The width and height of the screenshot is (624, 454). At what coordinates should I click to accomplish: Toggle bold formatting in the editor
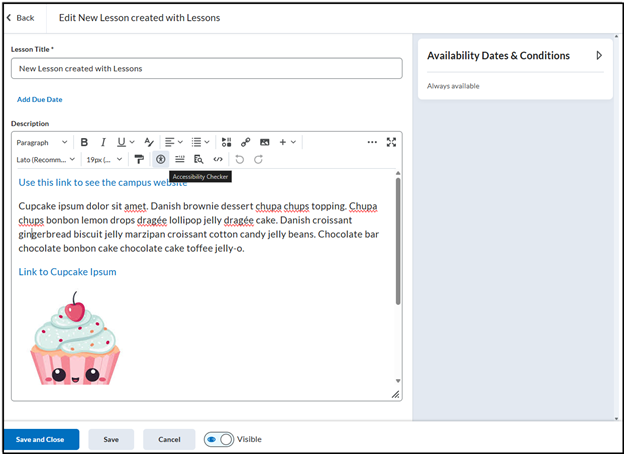coord(84,142)
